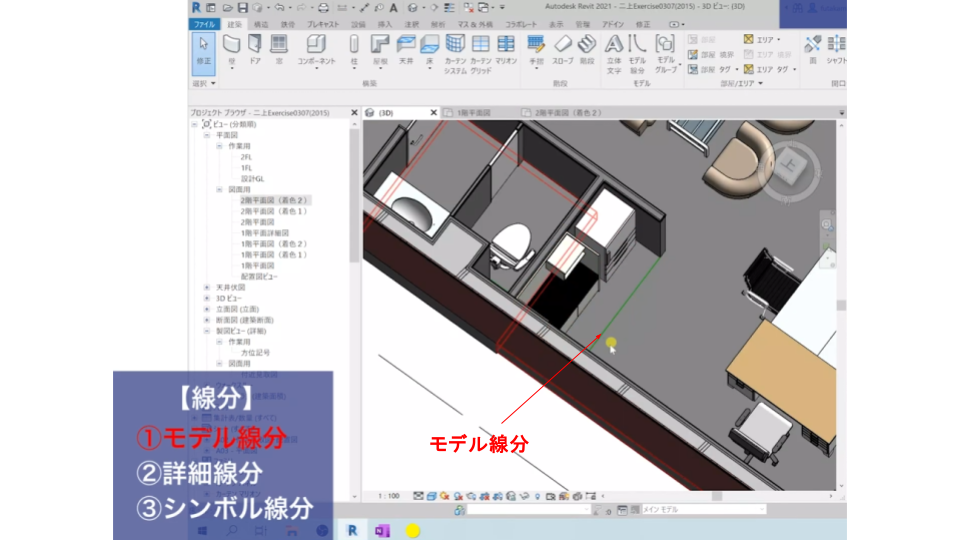The width and height of the screenshot is (960, 540).
Task: Open 2階平面図 (着色1) in the browser
Action: coord(273,212)
